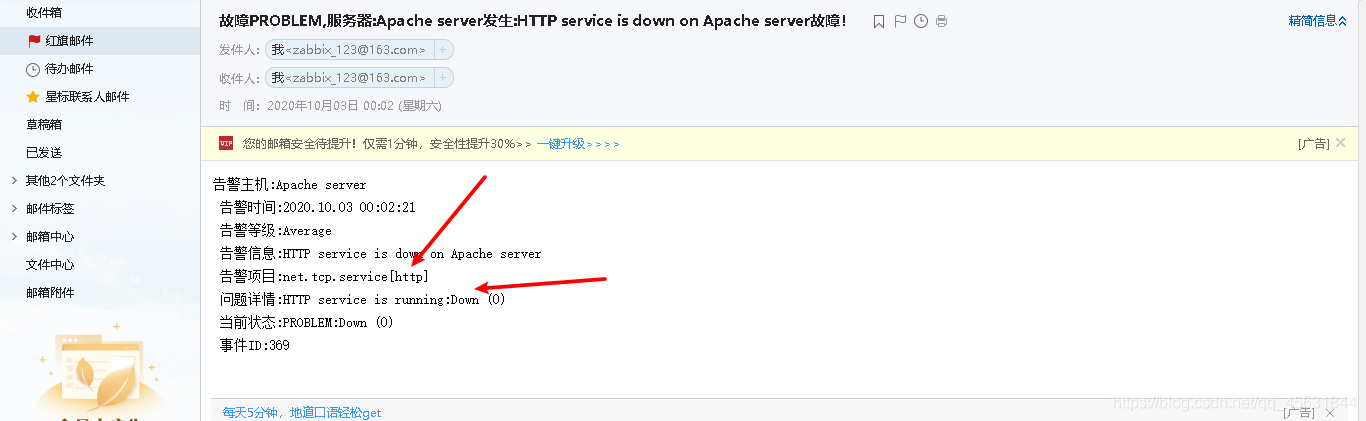Screen dimensions: 1366x421
Task: Expand the 其他2个文件夹 folder group
Action: click(x=13, y=181)
